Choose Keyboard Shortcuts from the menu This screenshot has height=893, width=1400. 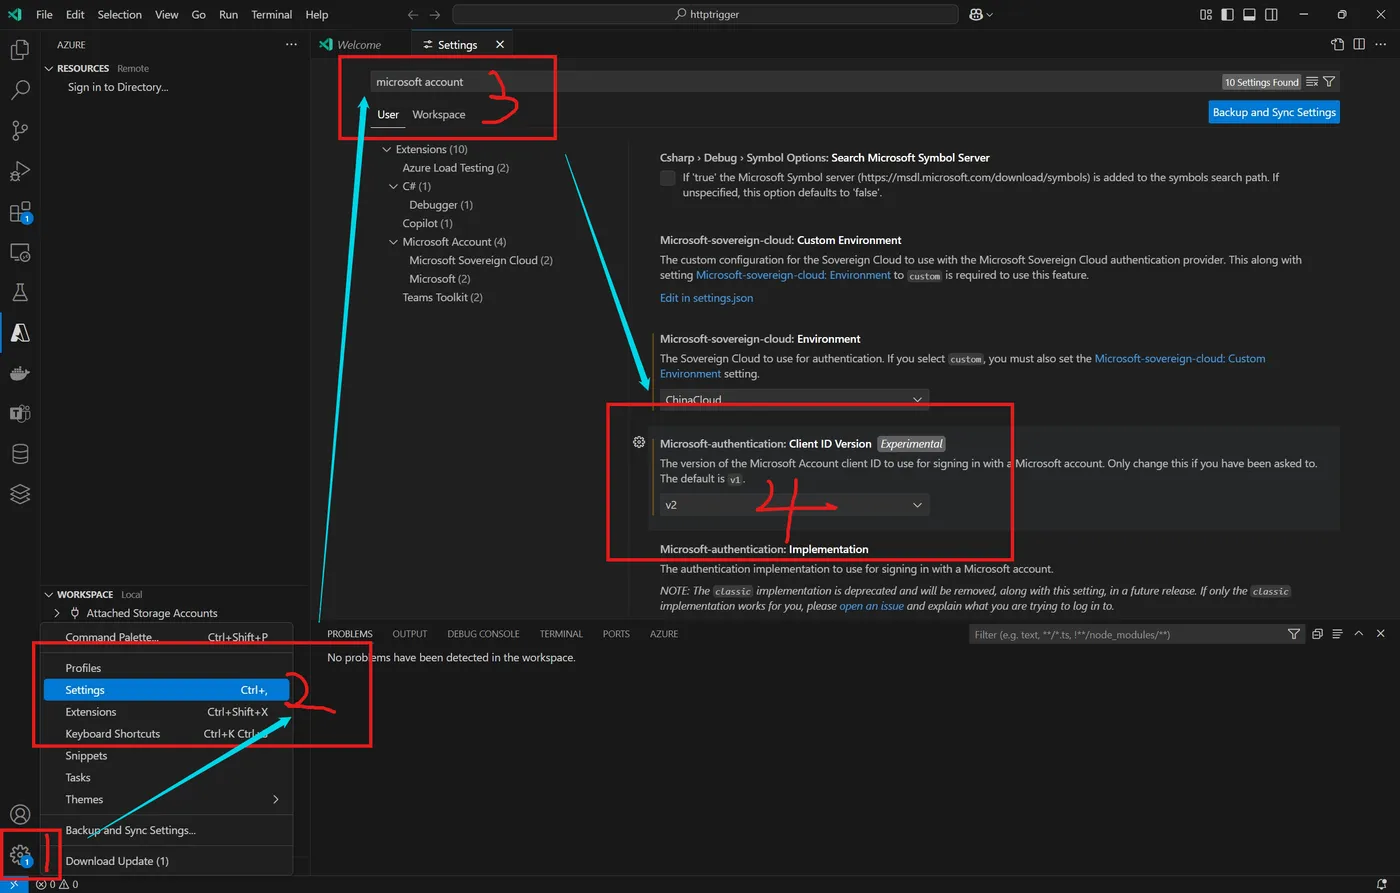point(167,734)
